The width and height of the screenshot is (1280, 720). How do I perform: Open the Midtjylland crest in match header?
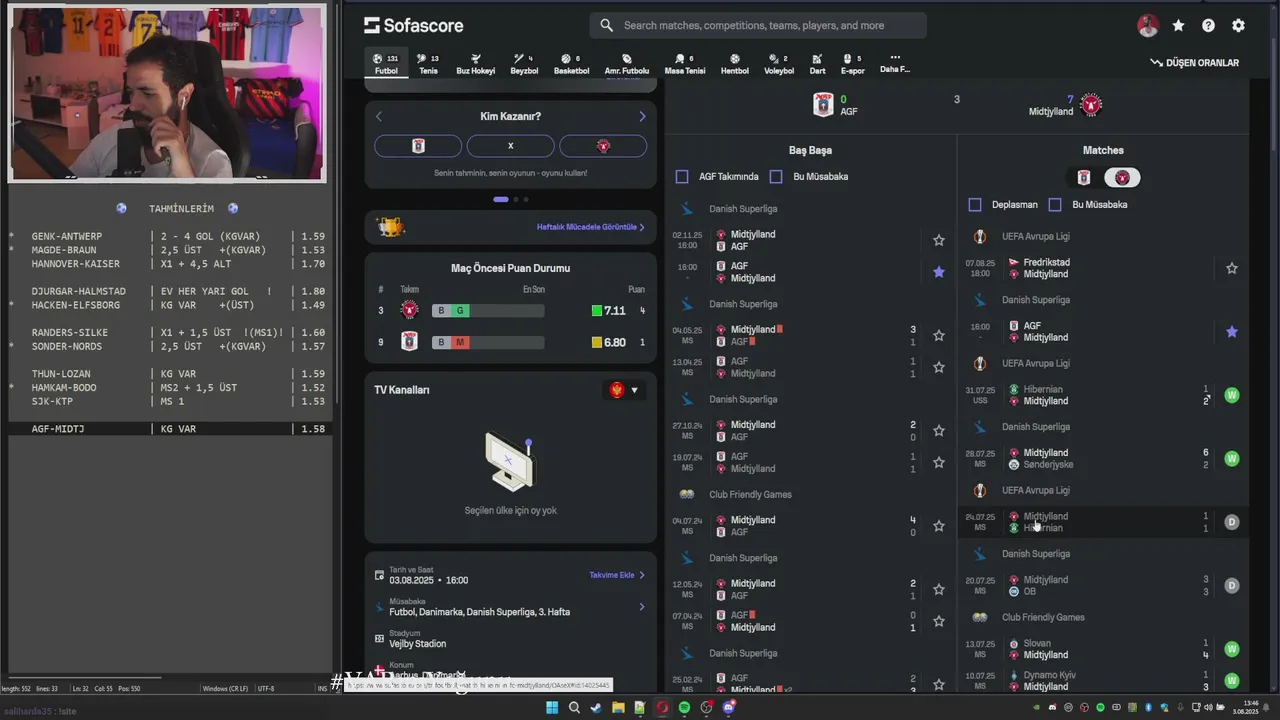point(1091,105)
